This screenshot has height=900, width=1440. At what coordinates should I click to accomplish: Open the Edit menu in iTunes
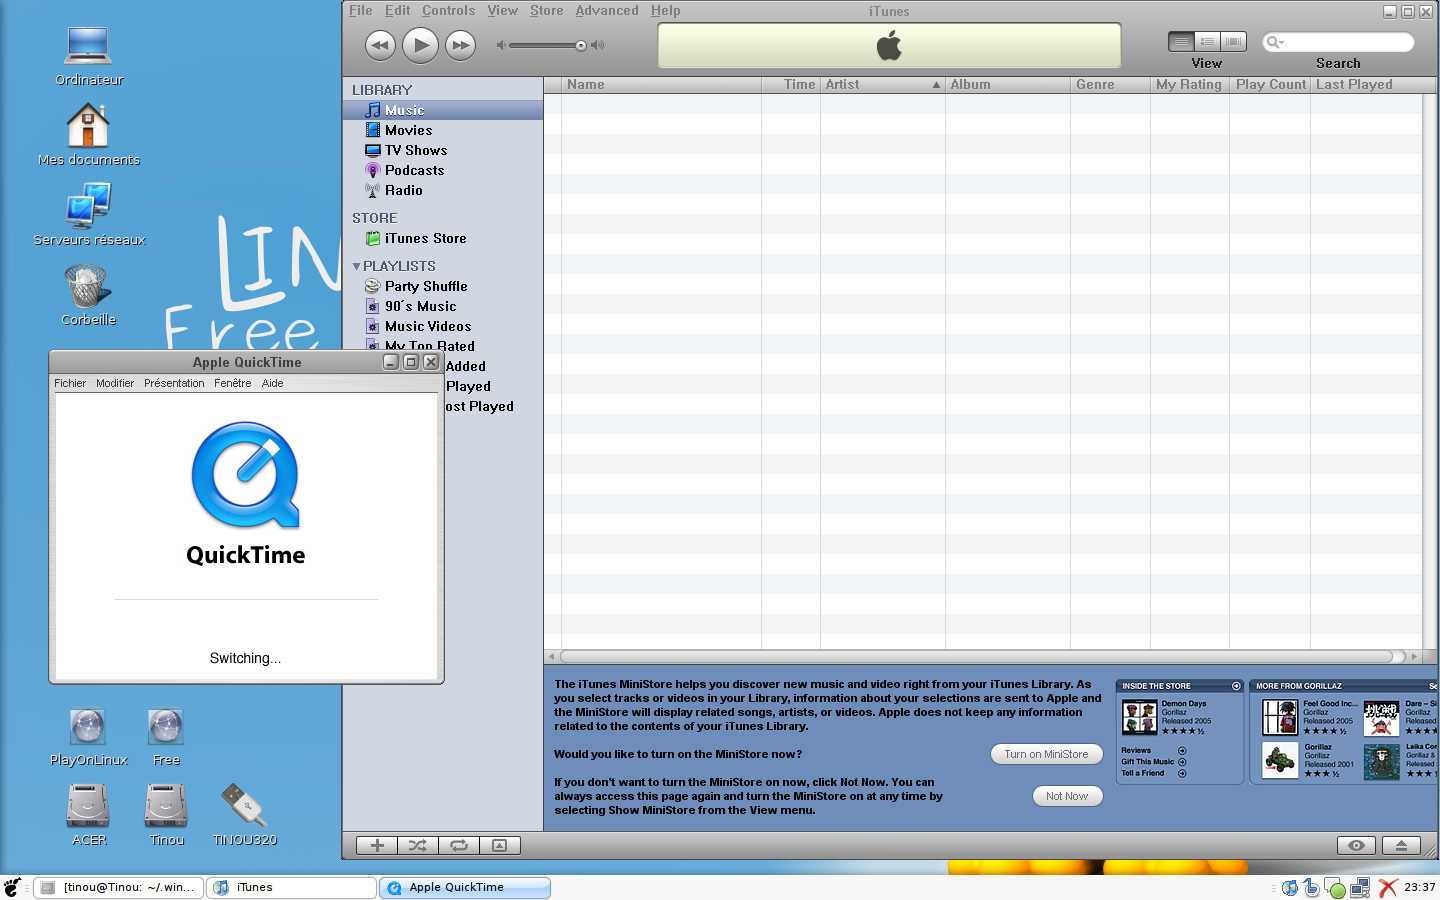(397, 10)
